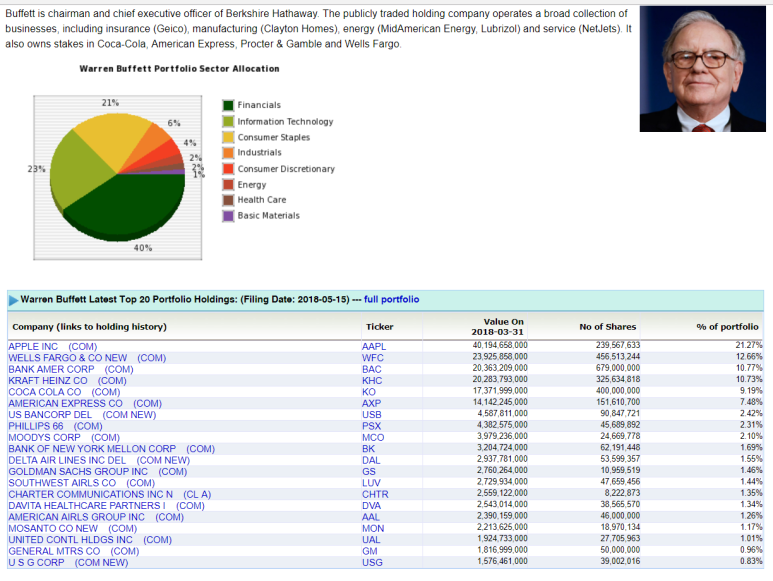
Task: Open BANK OF NEW YORK MELLON CORP link
Action: pyautogui.click(x=111, y=448)
